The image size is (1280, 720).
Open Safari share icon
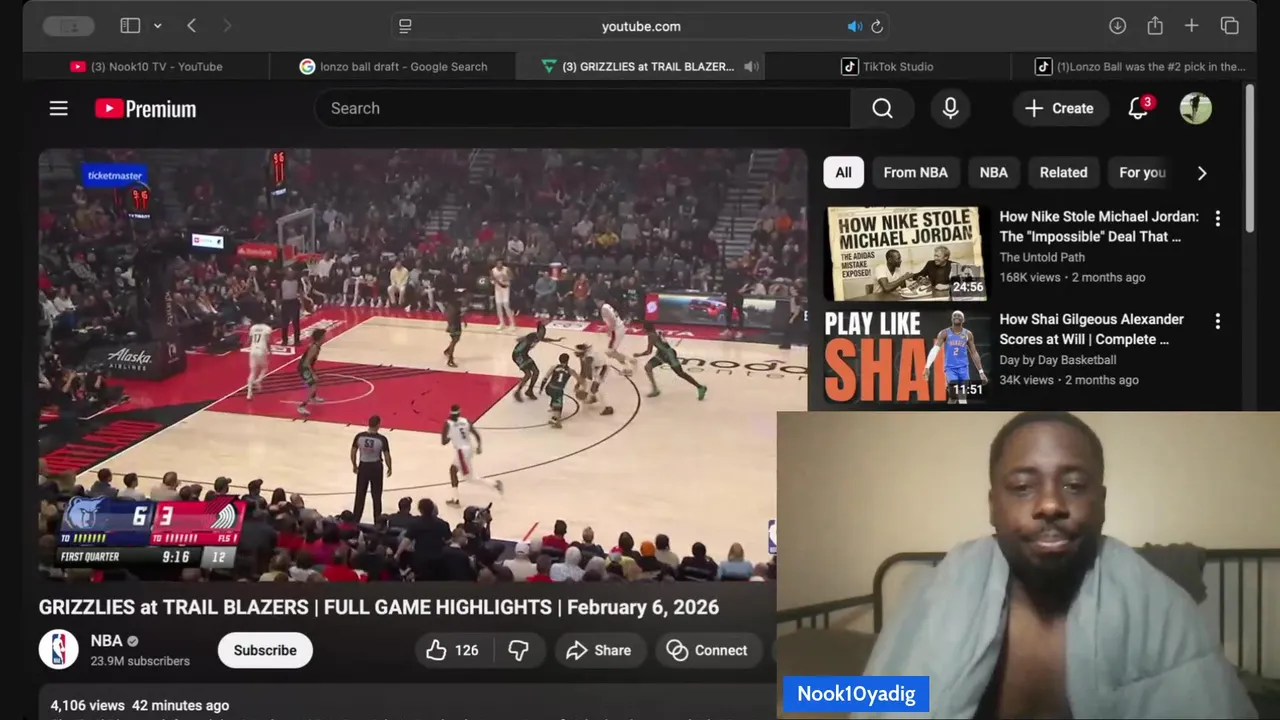coord(1155,26)
